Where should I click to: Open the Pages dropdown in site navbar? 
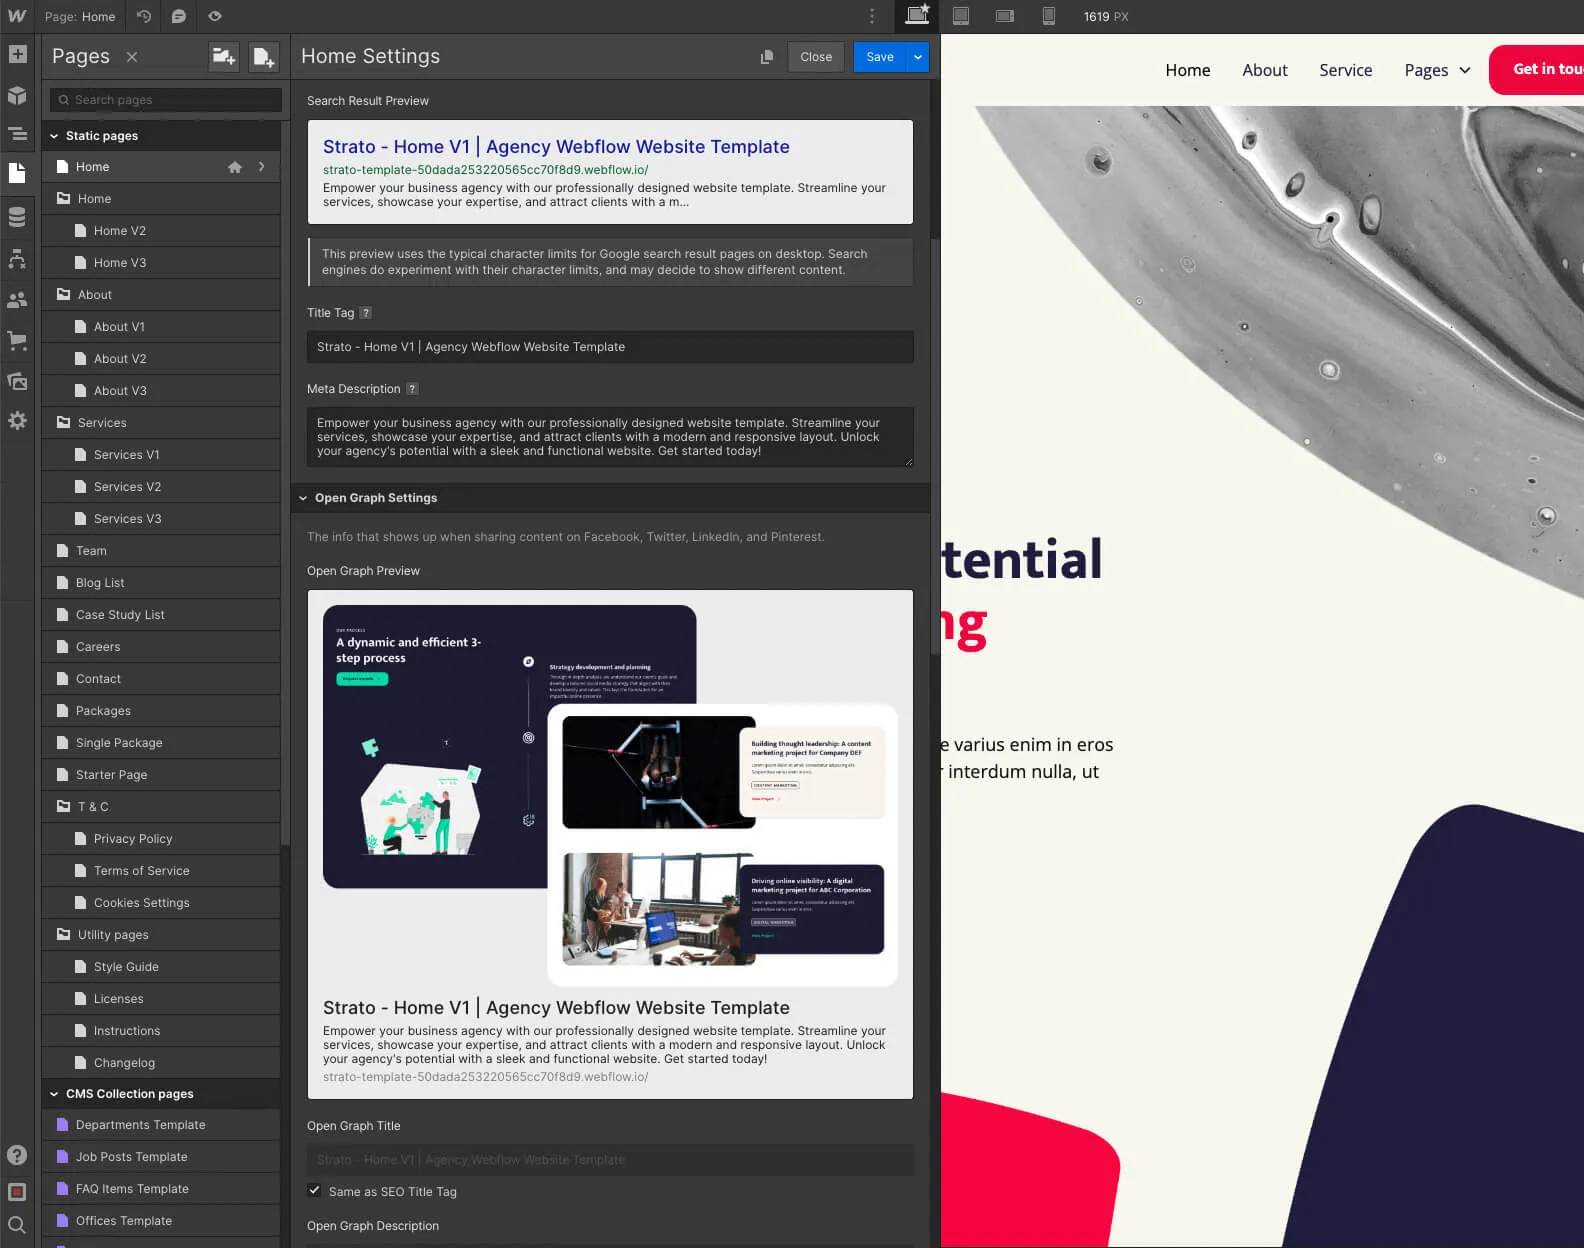point(1437,70)
